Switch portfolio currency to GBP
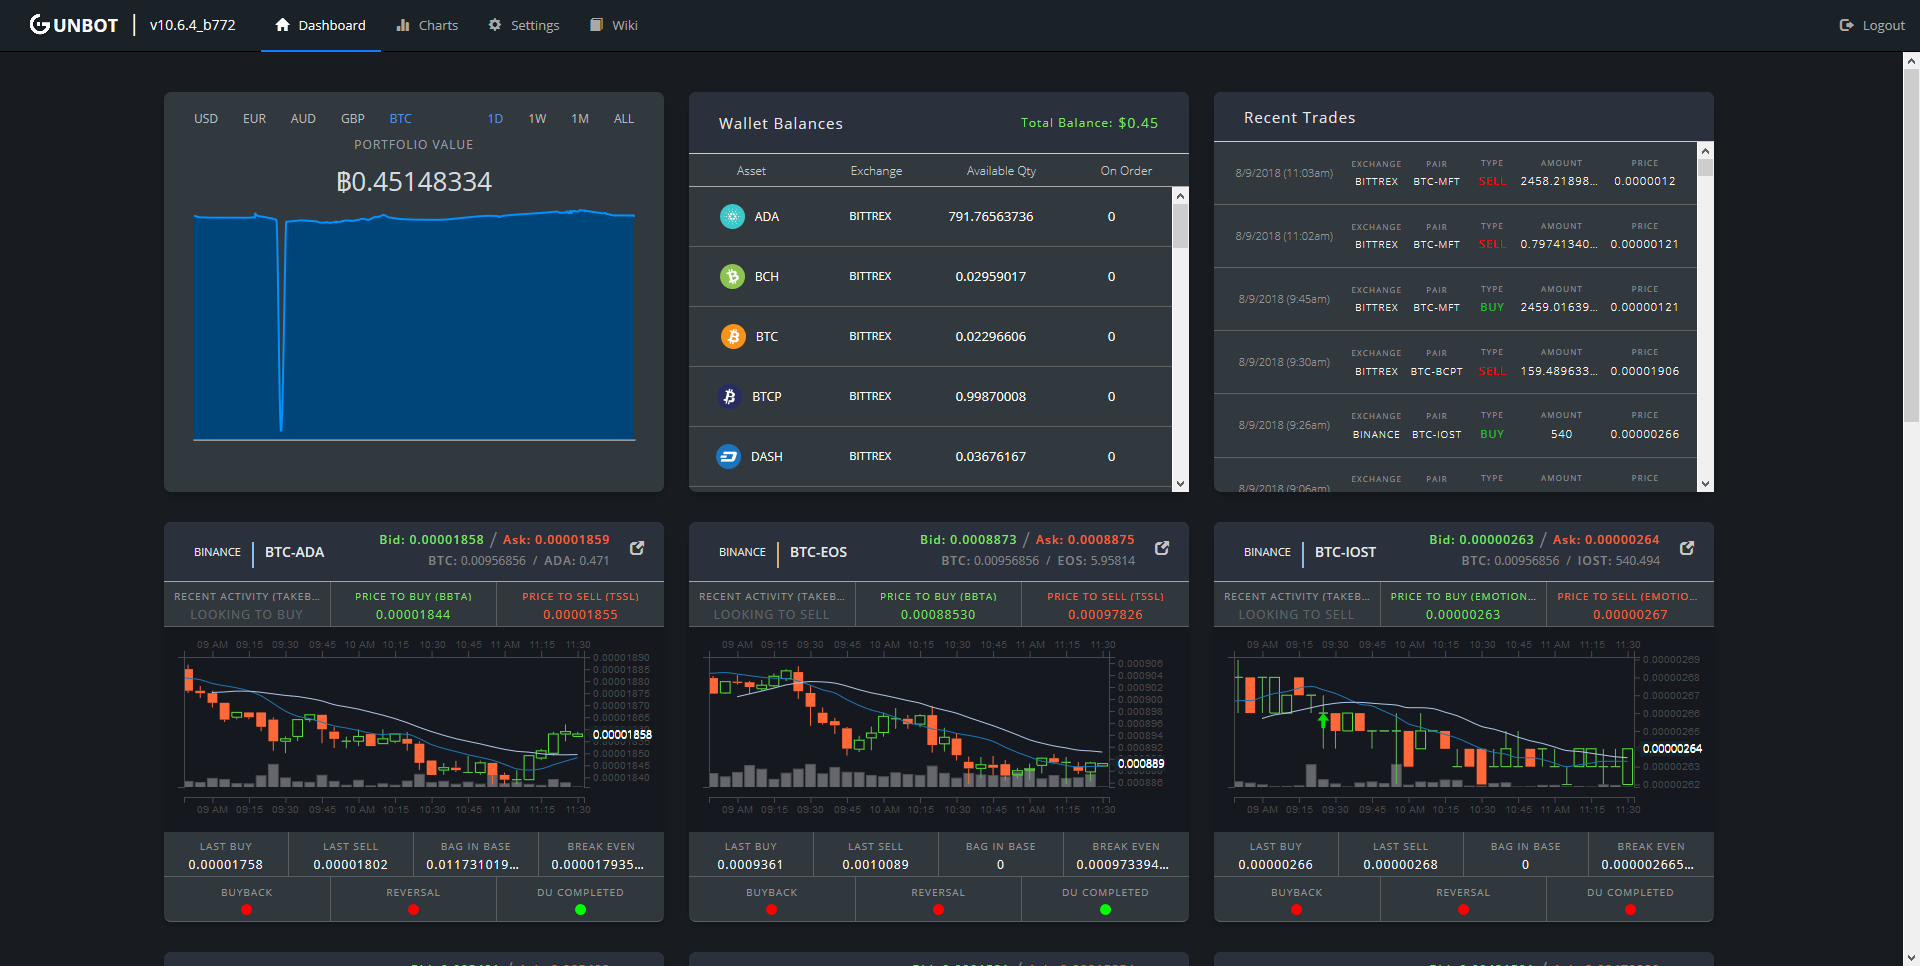Screen dimensions: 1920x966 tap(353, 119)
